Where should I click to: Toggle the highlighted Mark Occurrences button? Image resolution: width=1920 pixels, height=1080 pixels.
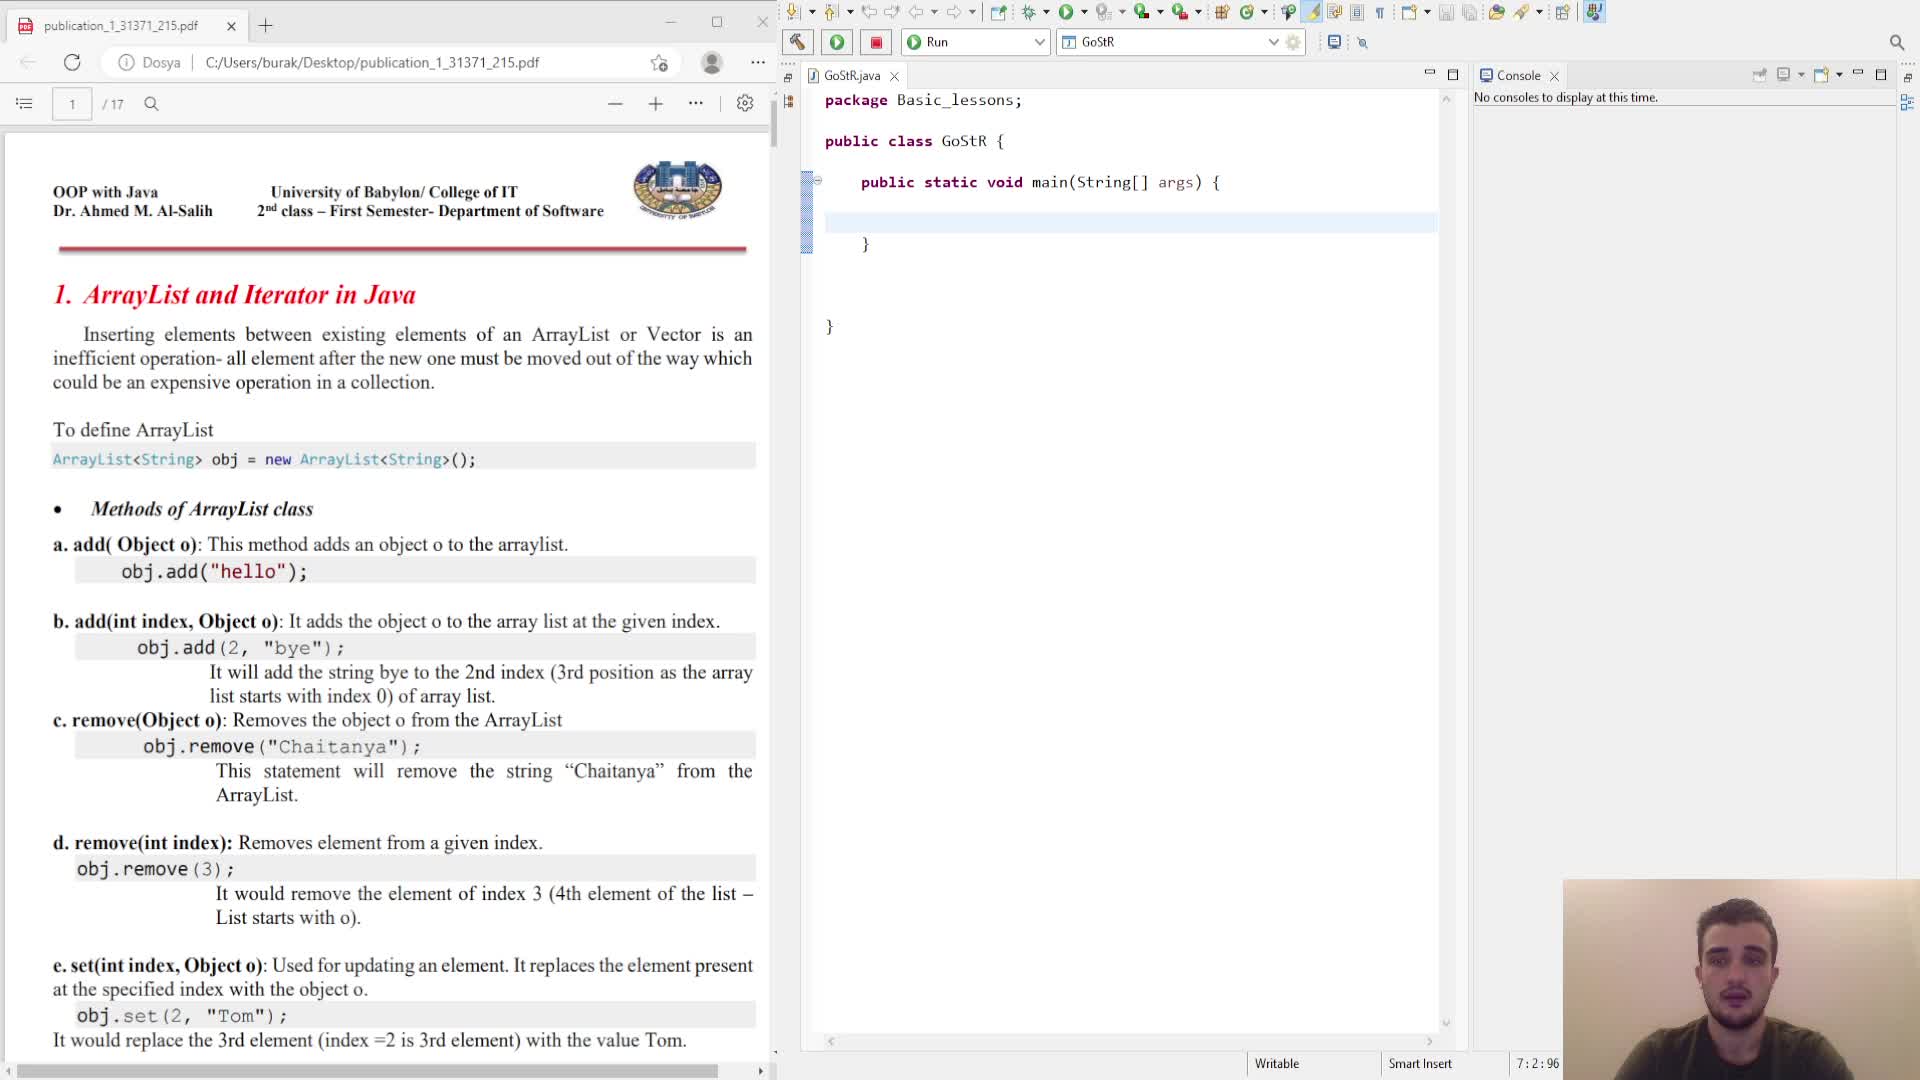[1311, 12]
